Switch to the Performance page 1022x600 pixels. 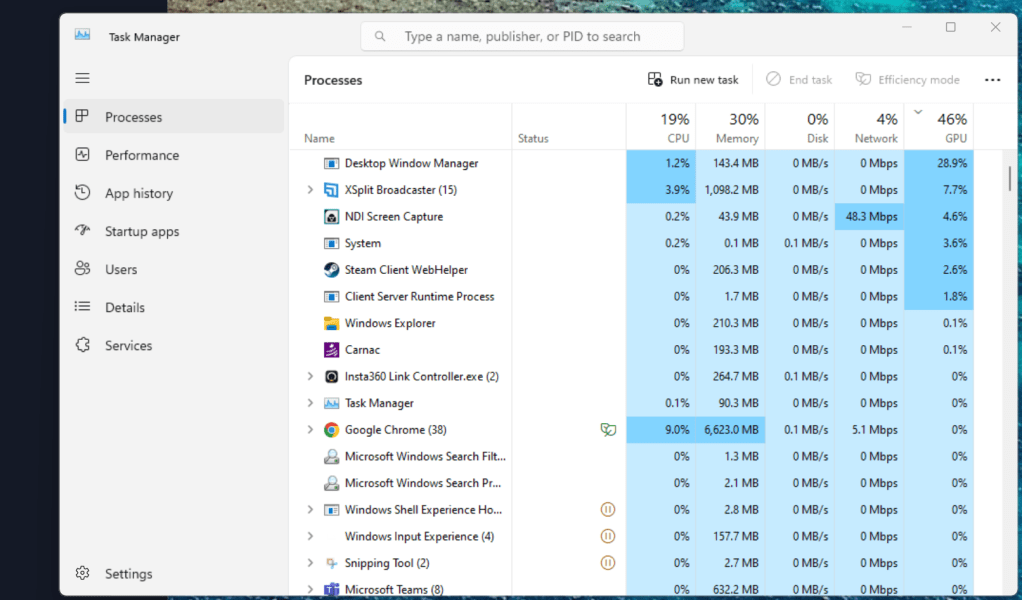tap(174, 155)
